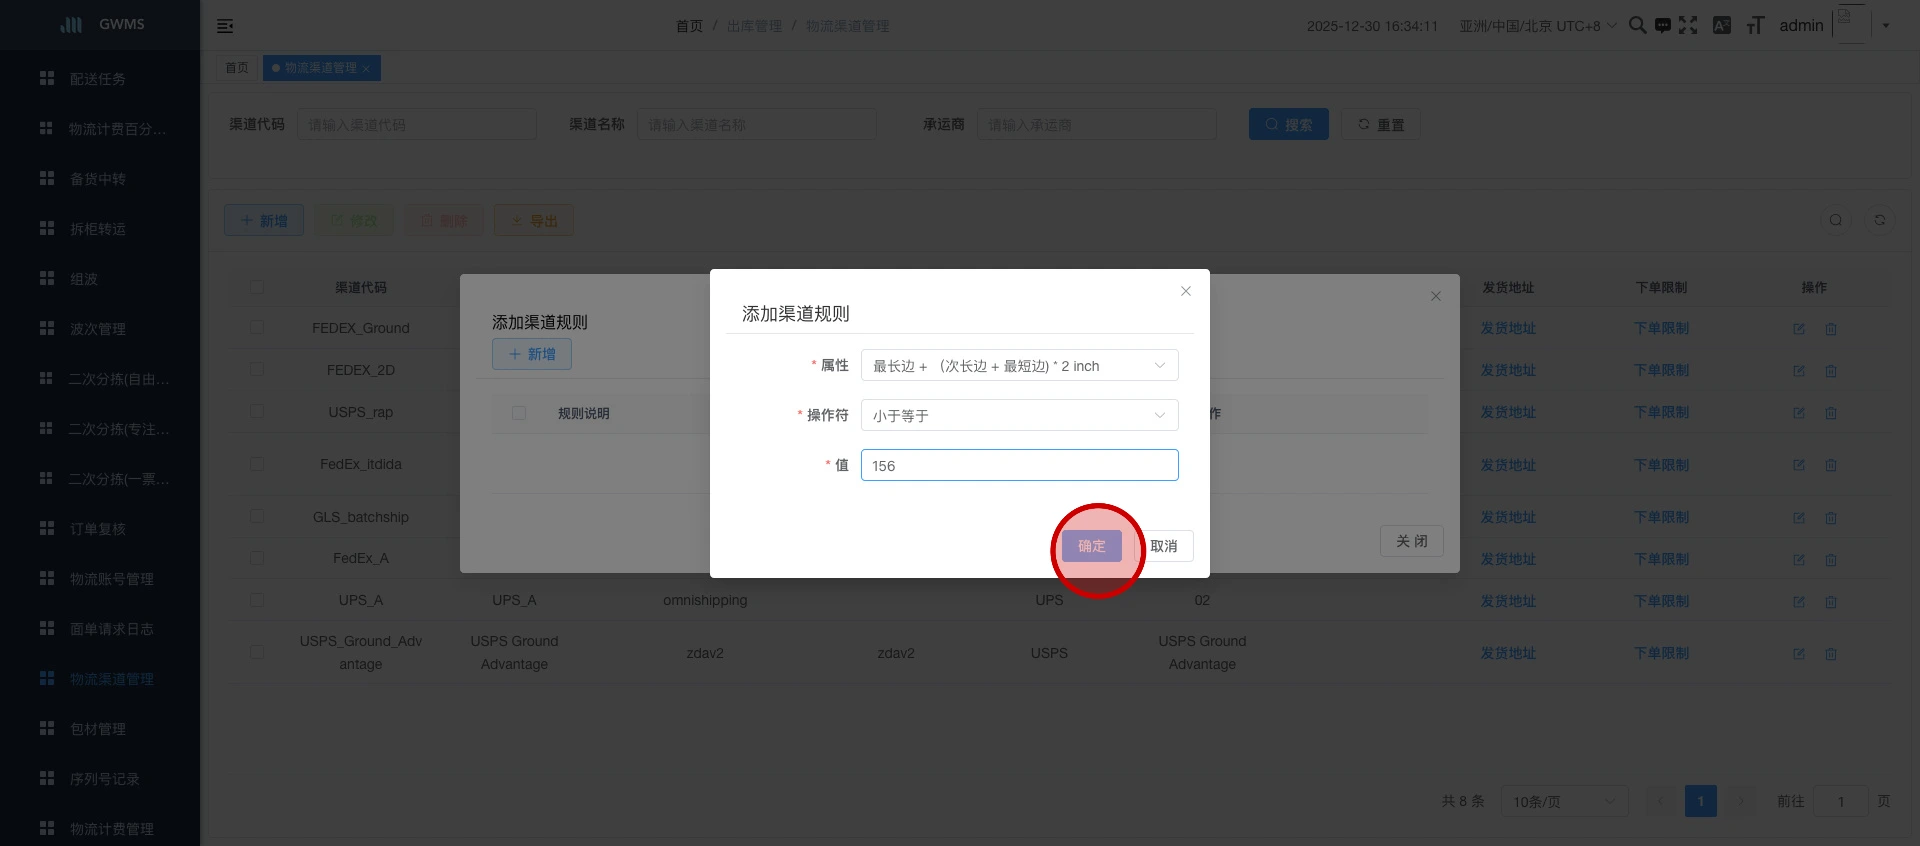Open 配送任务 in sidebar

pos(98,79)
